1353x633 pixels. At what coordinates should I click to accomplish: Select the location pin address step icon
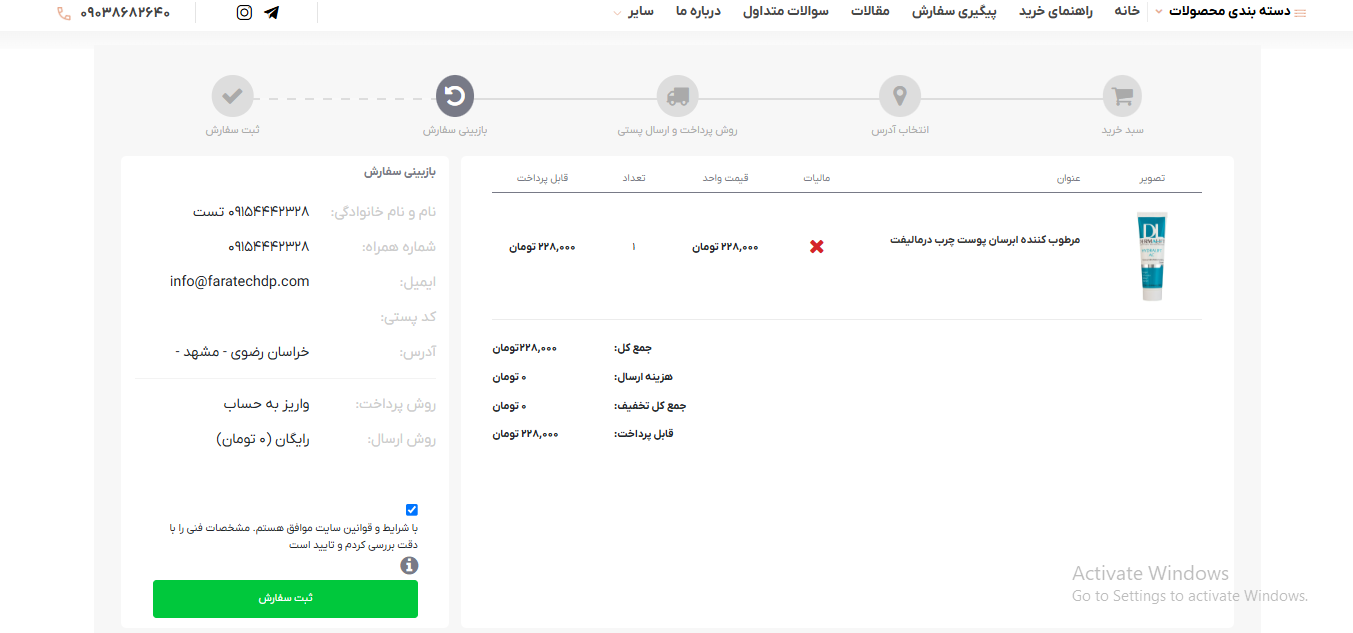[x=899, y=96]
